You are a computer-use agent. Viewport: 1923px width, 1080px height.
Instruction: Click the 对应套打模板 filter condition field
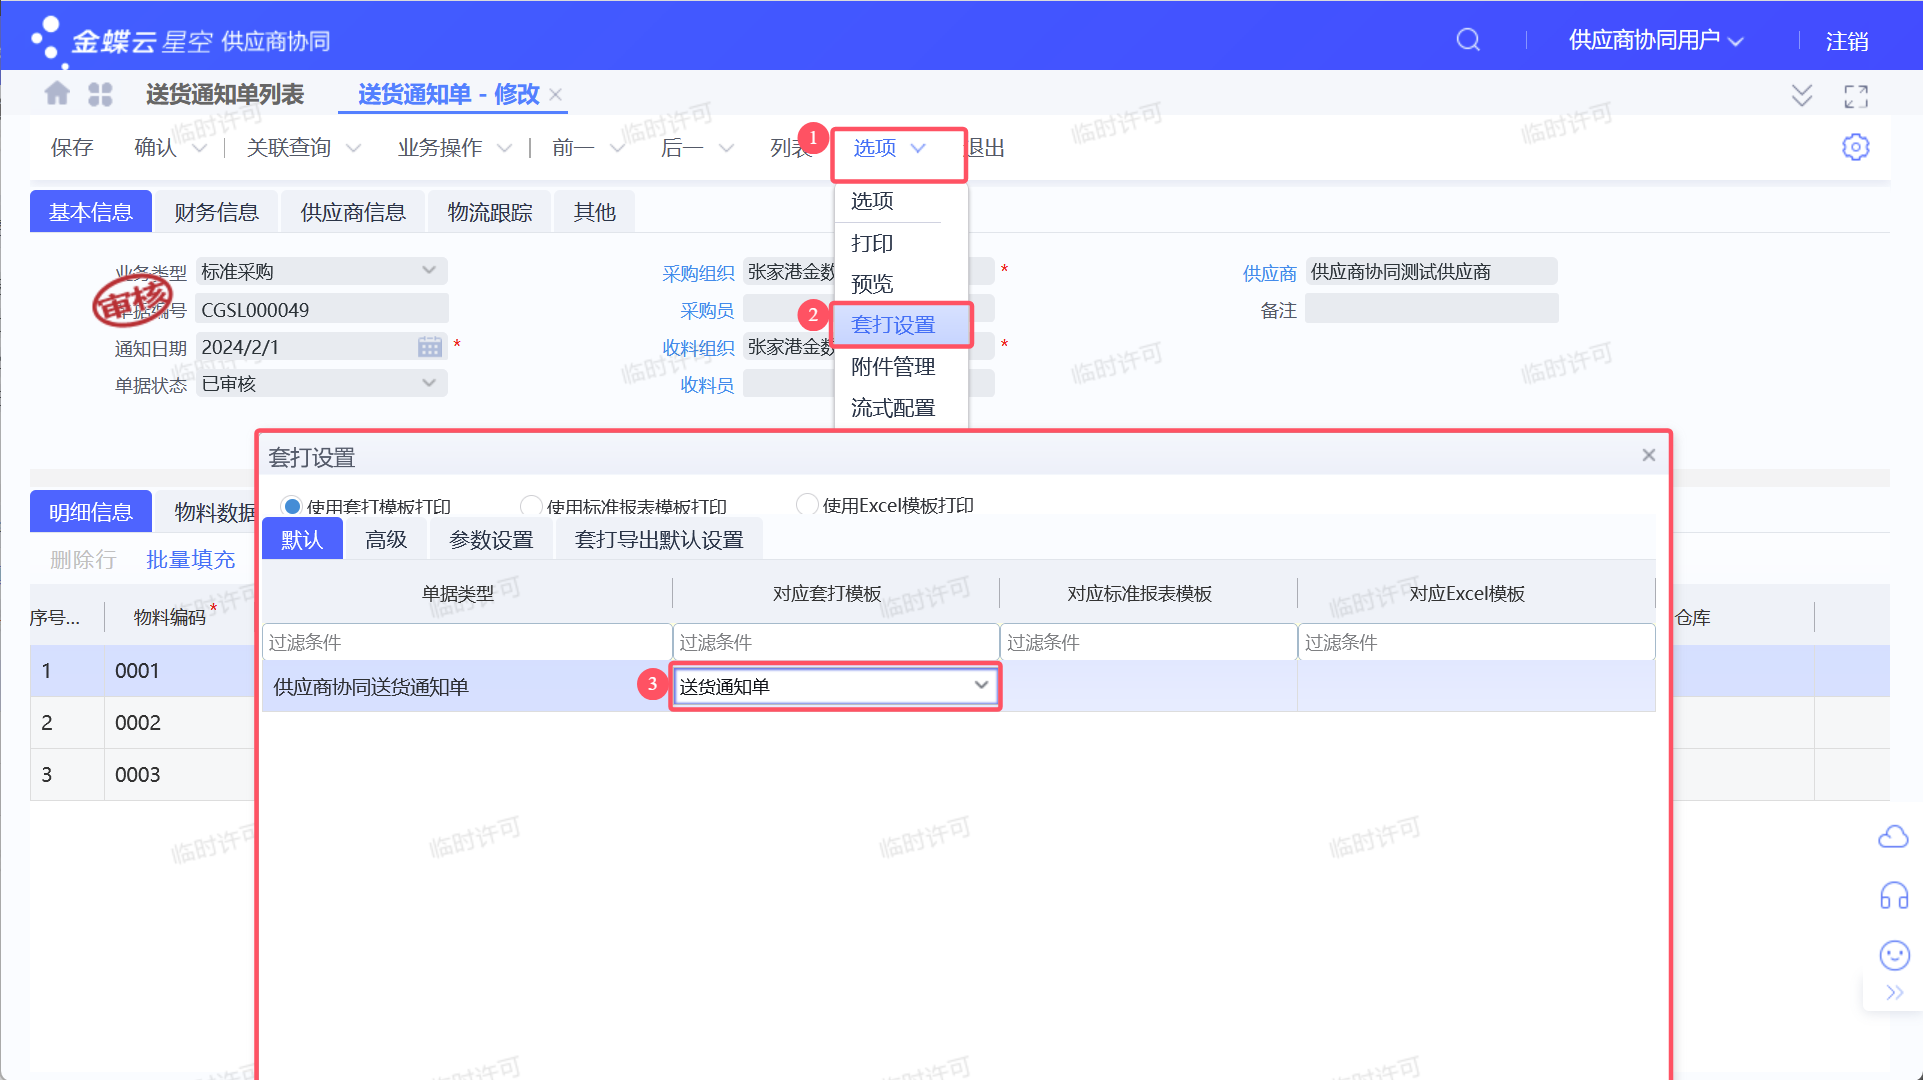pyautogui.click(x=835, y=642)
